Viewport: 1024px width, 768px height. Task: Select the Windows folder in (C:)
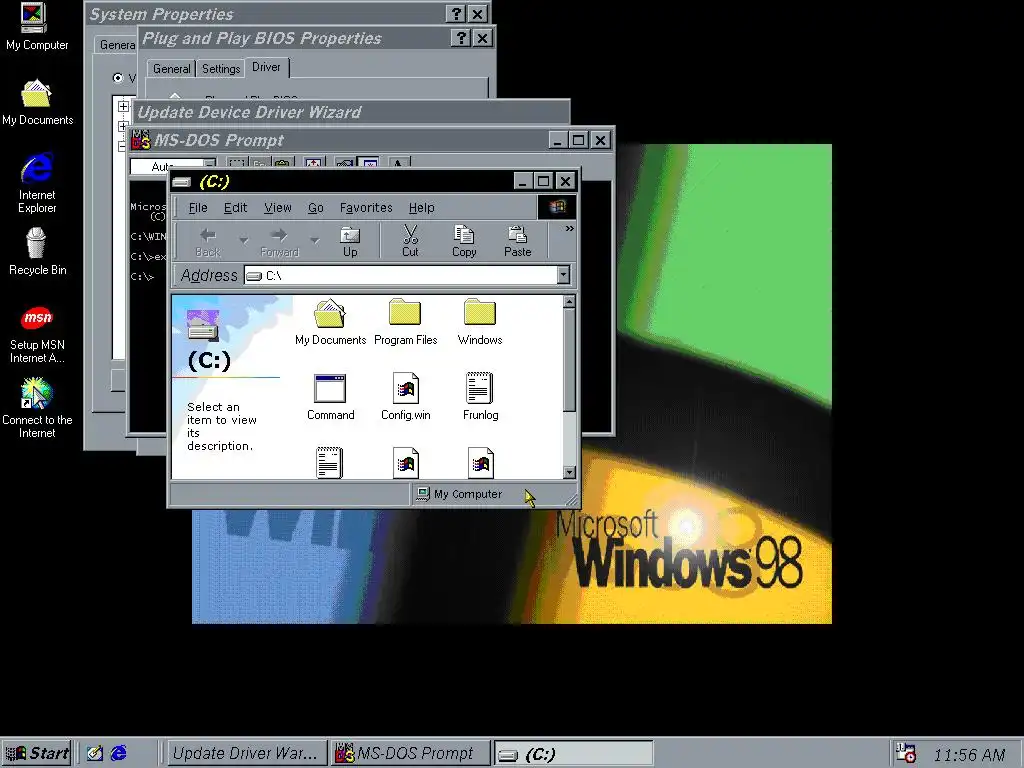point(480,323)
